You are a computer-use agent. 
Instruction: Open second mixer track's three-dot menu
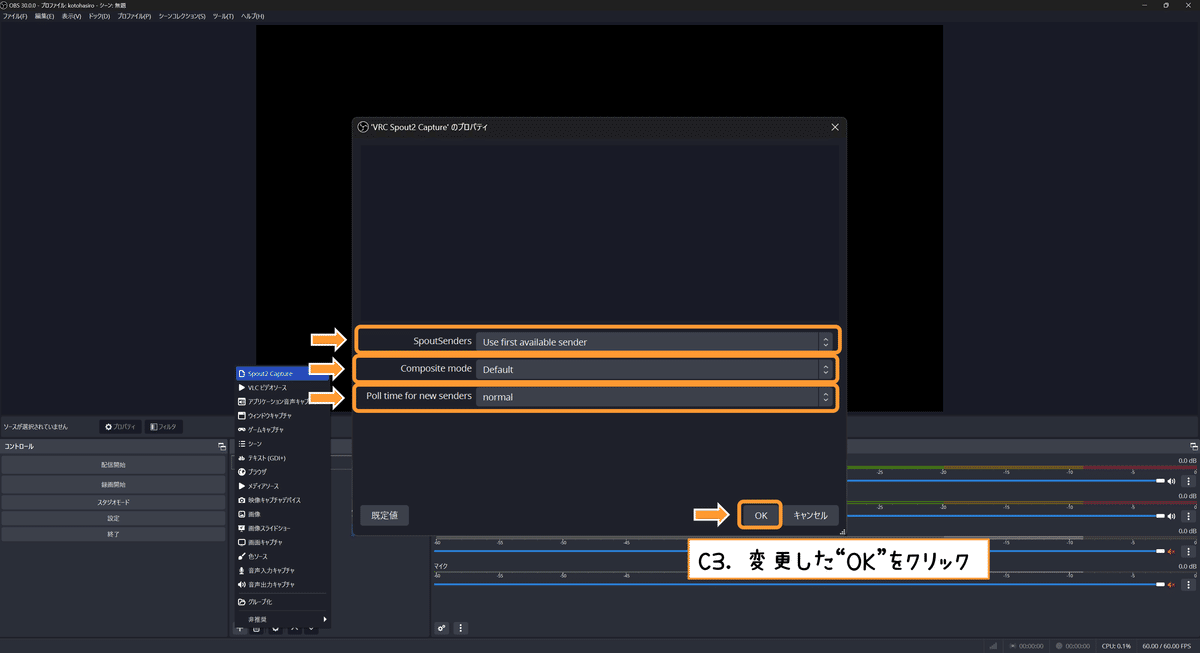click(x=1188, y=516)
